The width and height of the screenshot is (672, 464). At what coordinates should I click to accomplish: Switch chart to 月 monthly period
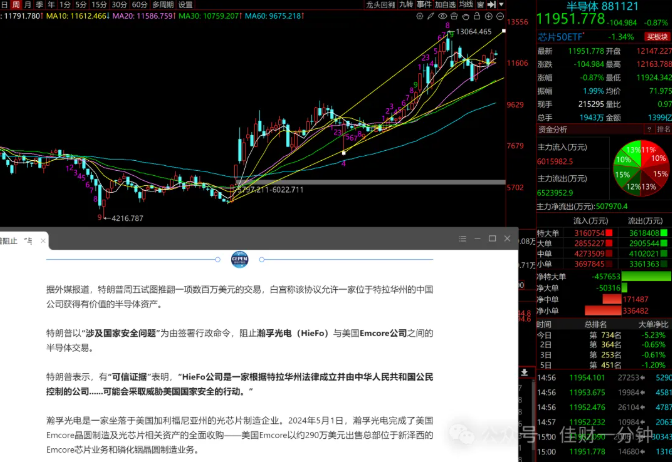(28, 4)
